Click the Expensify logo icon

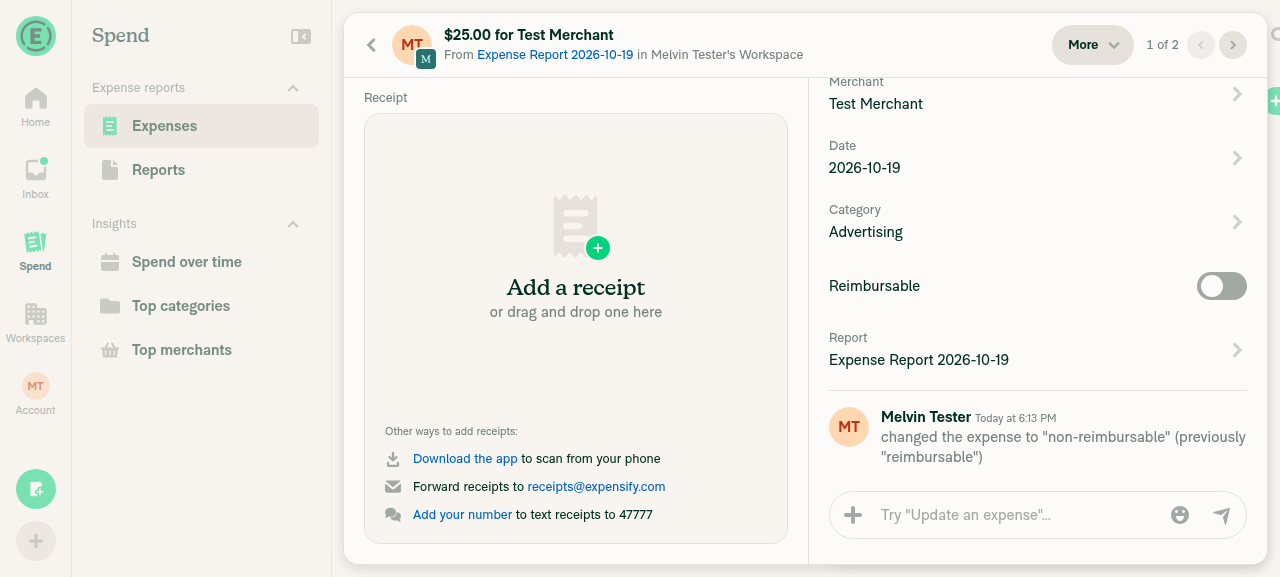pos(36,36)
